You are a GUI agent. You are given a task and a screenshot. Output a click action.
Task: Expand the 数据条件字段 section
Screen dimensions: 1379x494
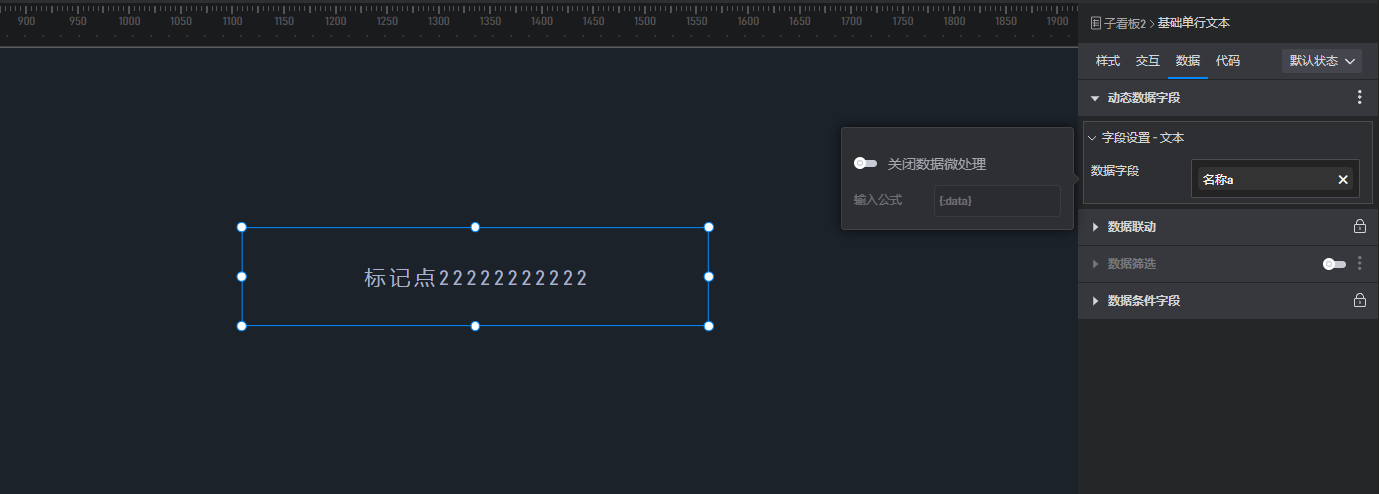[1095, 301]
